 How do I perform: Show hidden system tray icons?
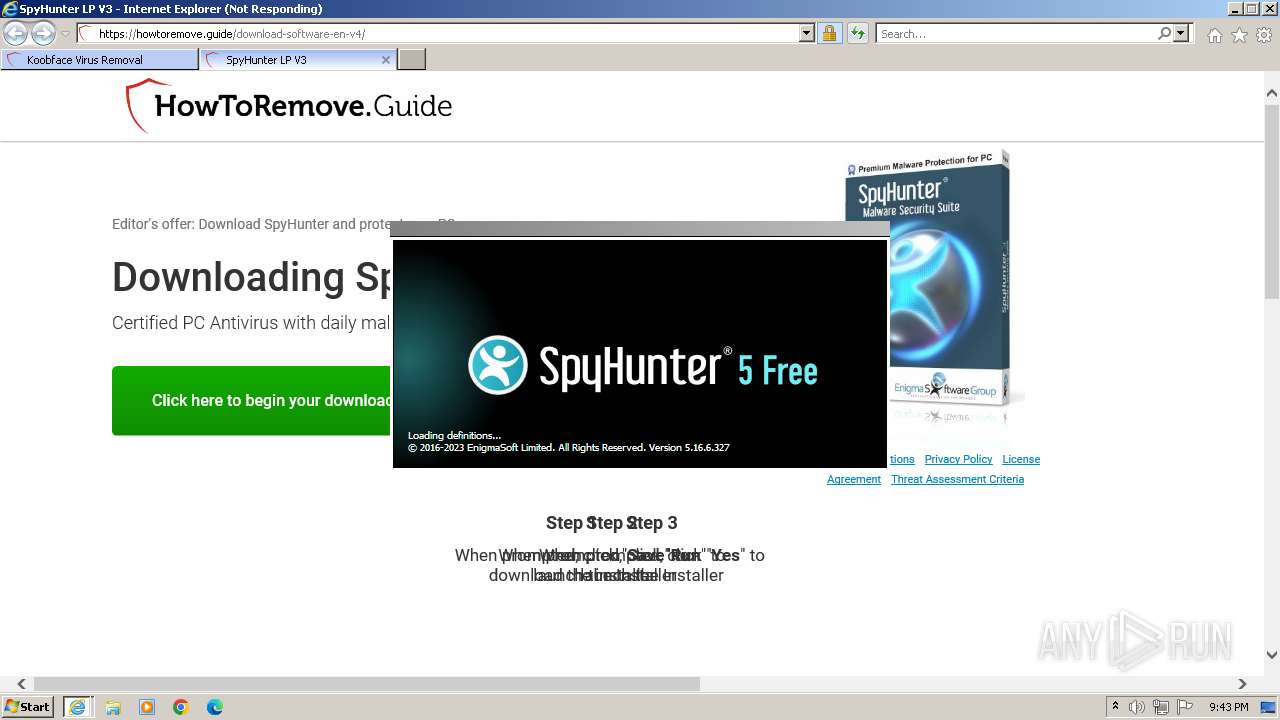coord(1115,707)
